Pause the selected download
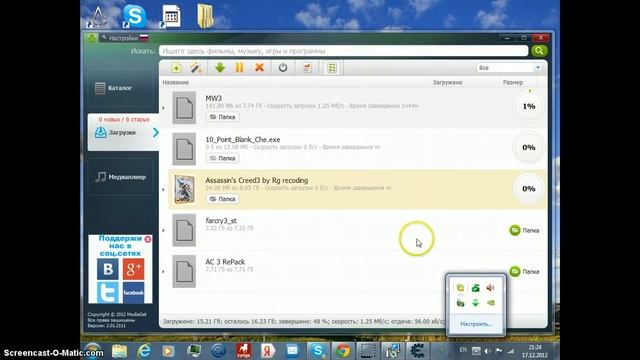This screenshot has height=360, width=640. (x=240, y=68)
